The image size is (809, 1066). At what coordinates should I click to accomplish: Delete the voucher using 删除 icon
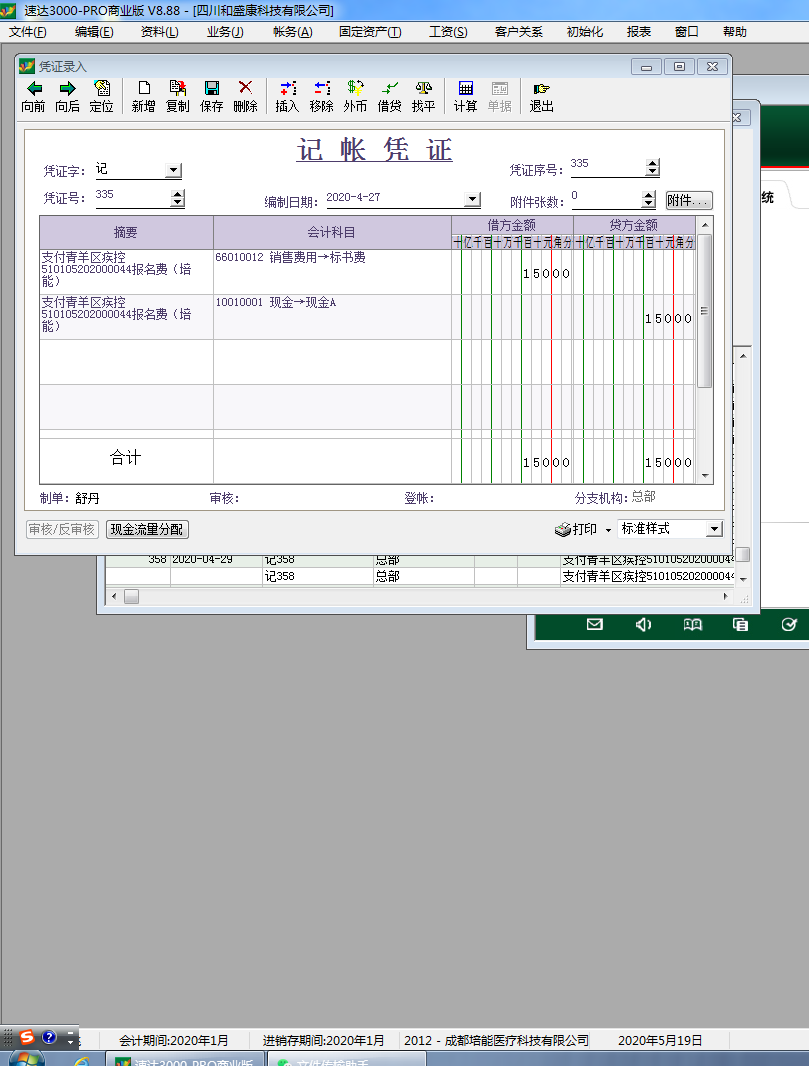click(x=245, y=89)
